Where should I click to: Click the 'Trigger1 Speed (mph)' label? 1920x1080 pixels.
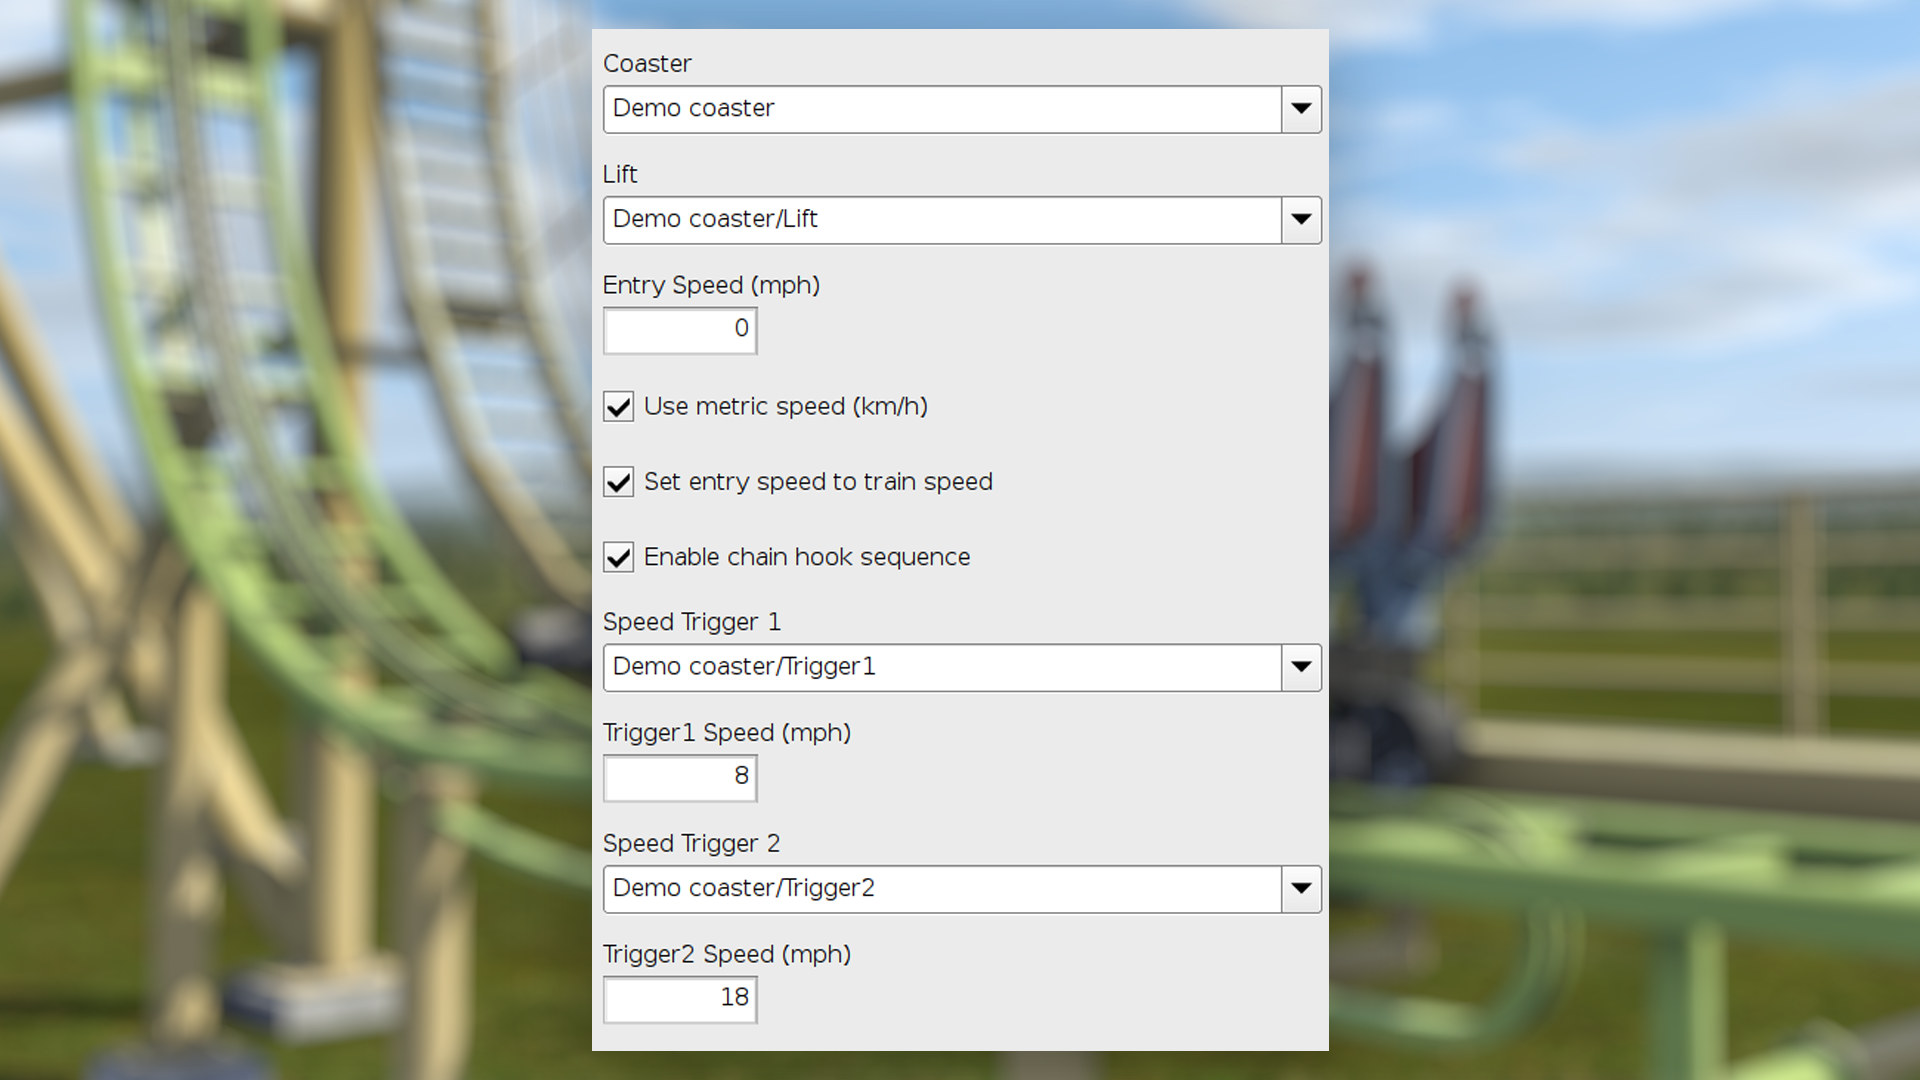[727, 733]
